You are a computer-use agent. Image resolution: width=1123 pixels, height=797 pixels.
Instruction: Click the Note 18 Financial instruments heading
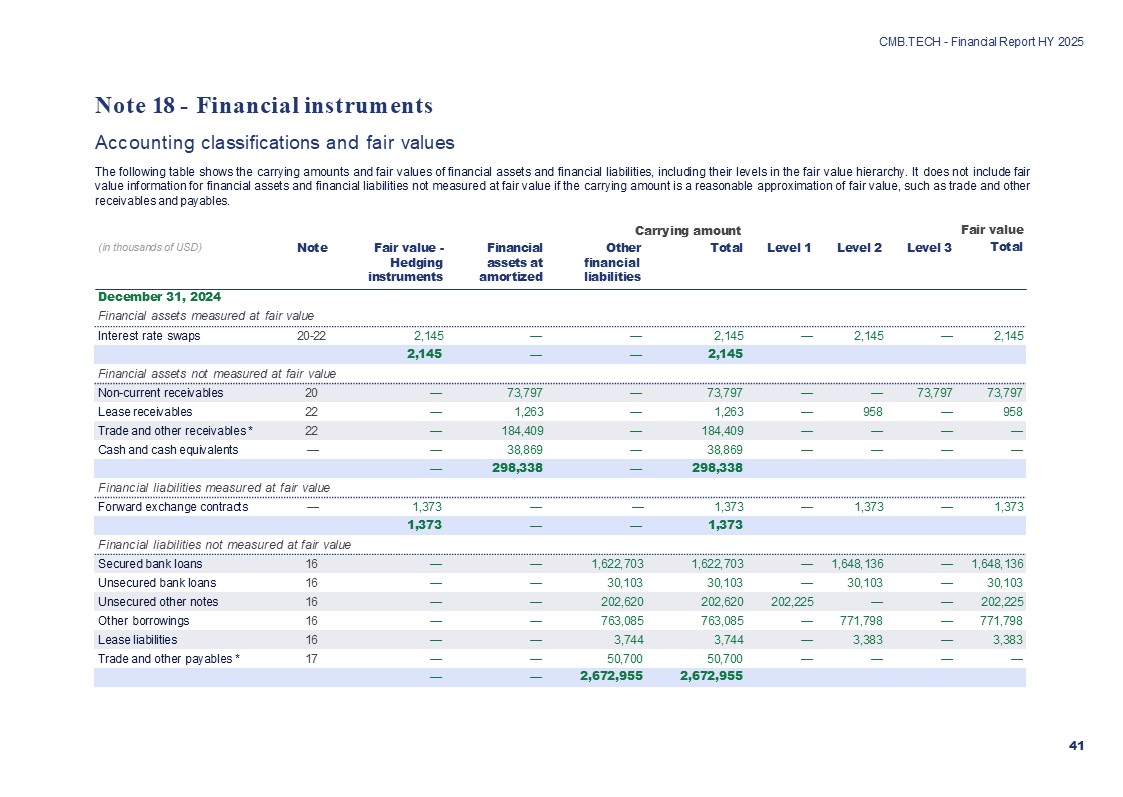click(263, 106)
